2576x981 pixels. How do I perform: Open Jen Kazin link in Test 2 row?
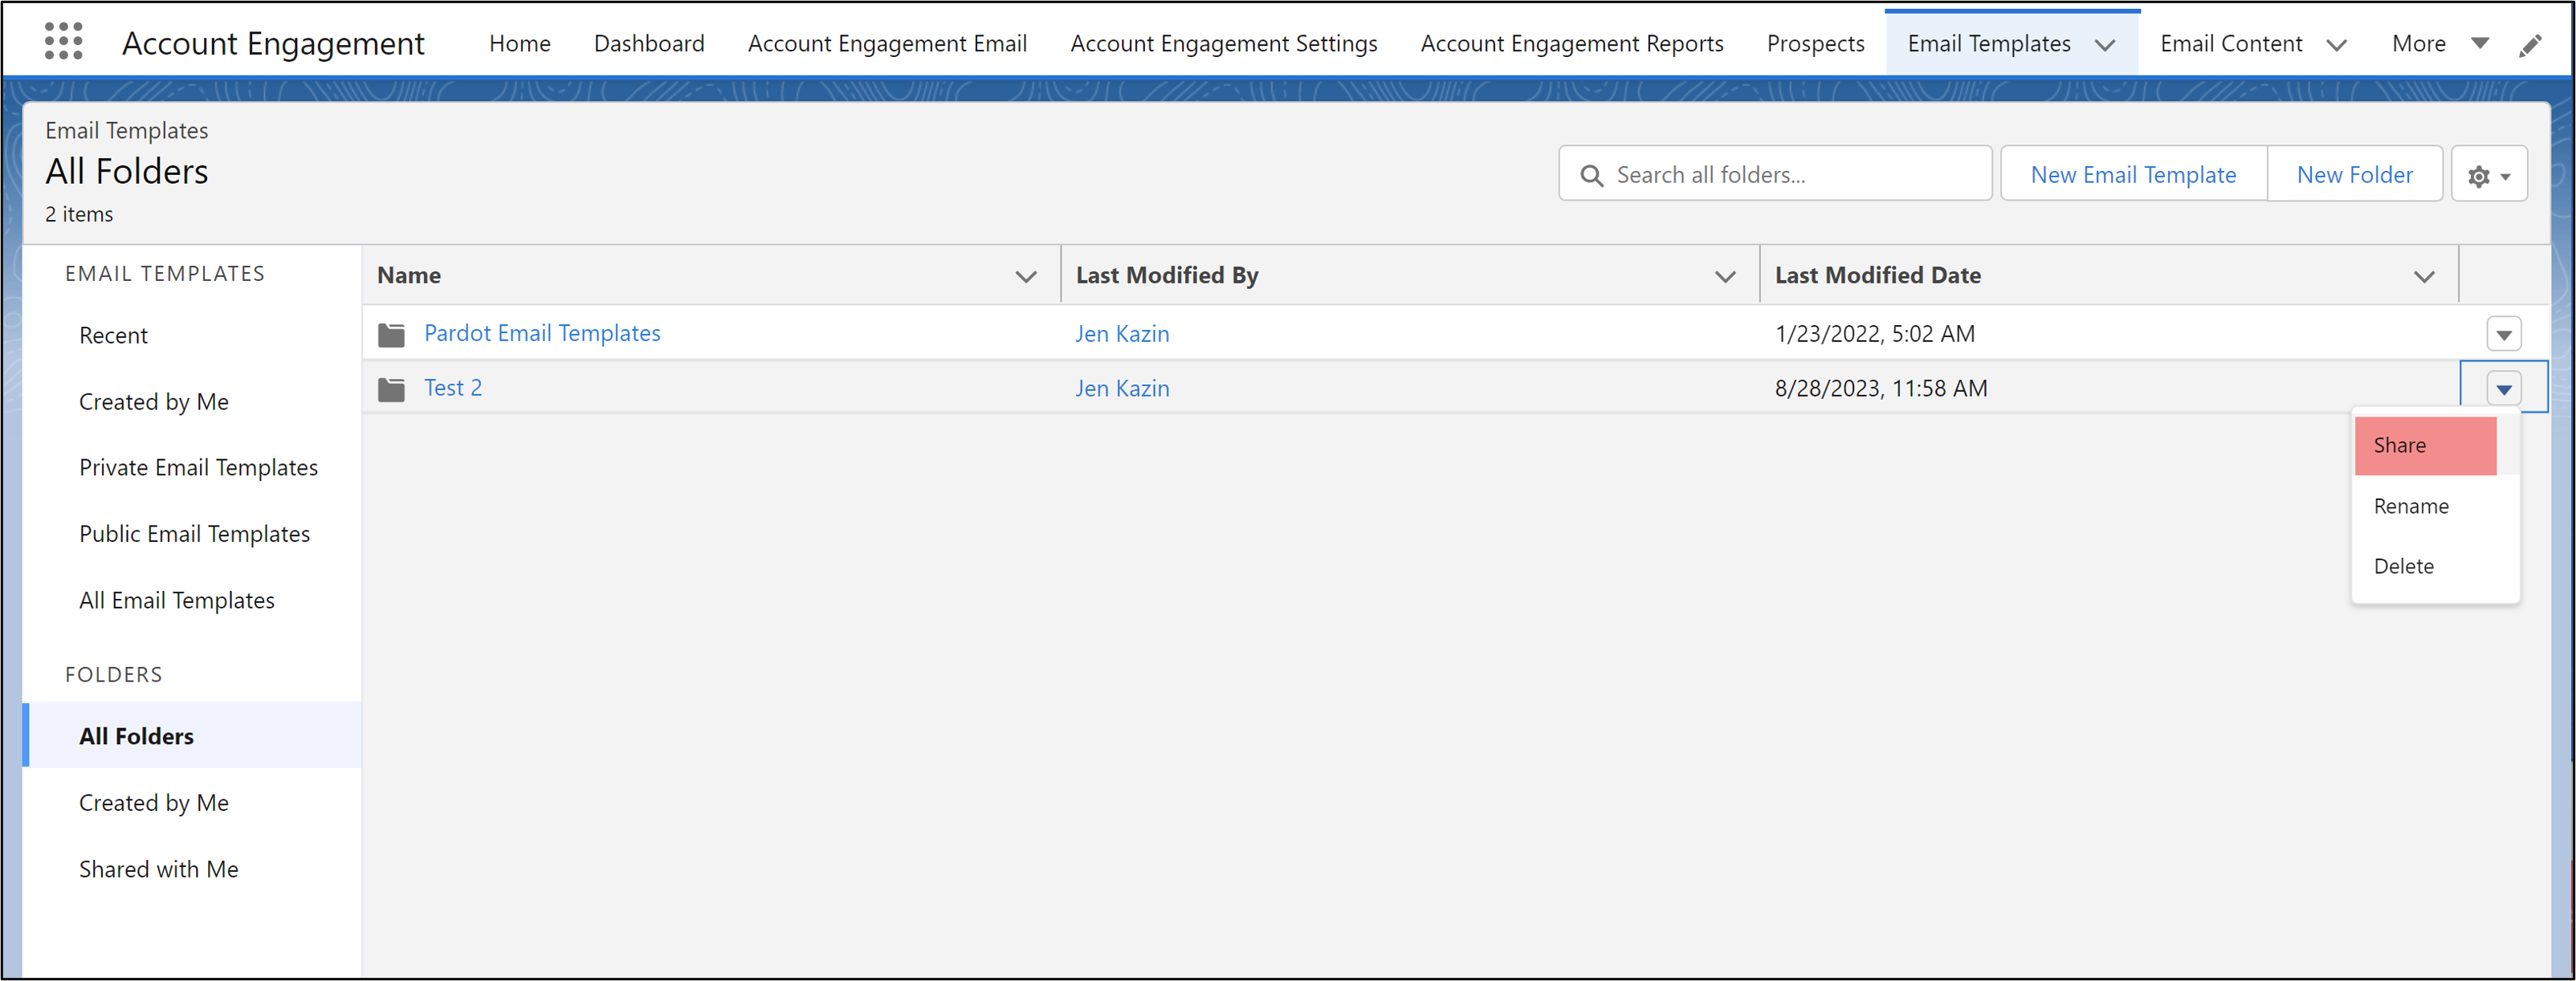(1122, 389)
